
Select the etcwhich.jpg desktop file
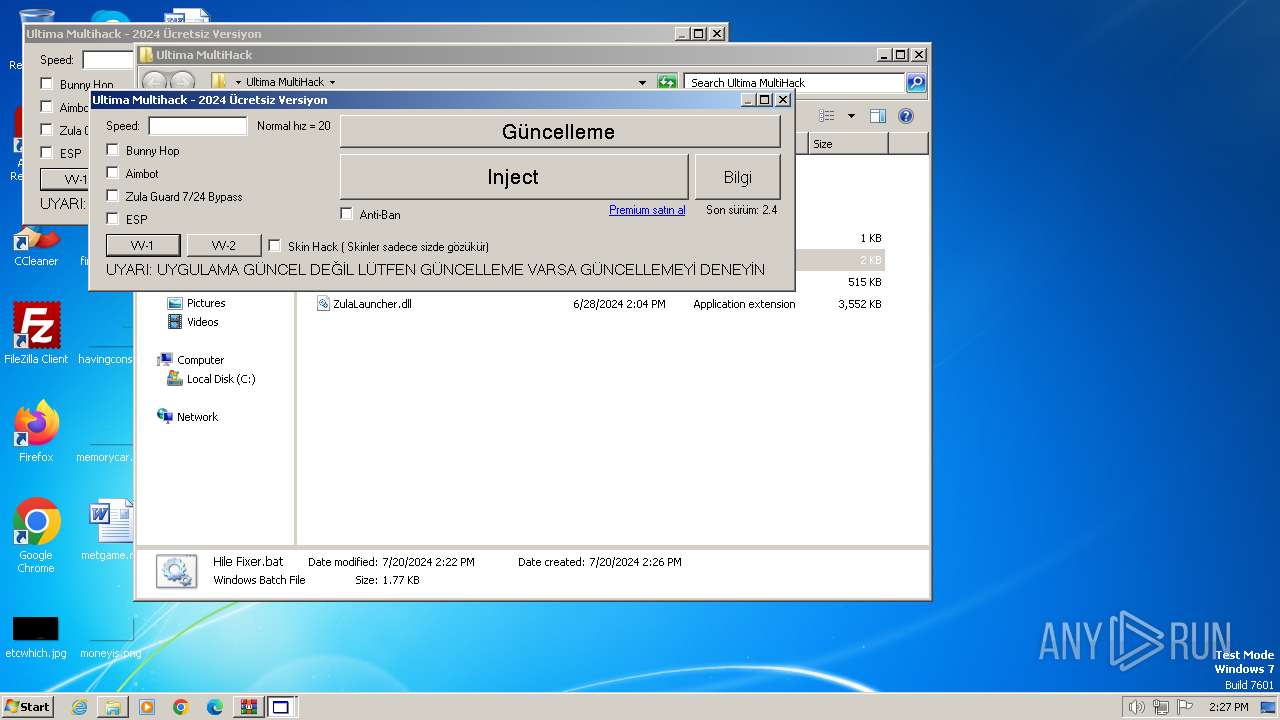point(36,637)
